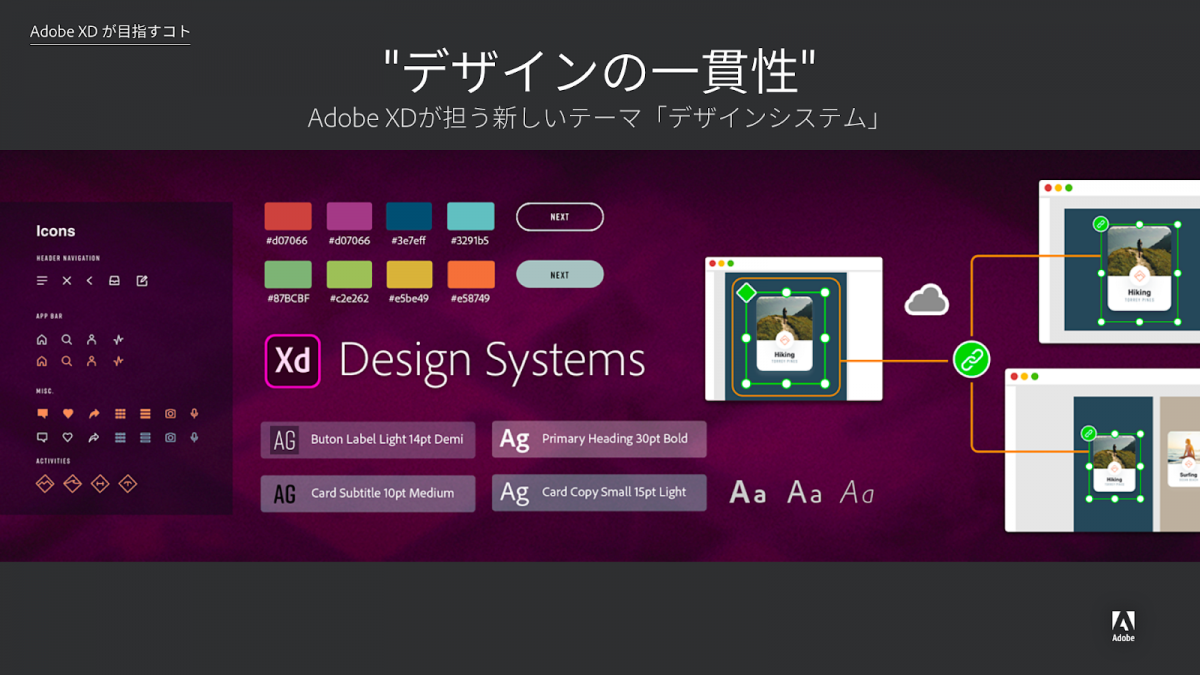Click the orange grid view icon
The width and height of the screenshot is (1200, 675).
tap(120, 413)
